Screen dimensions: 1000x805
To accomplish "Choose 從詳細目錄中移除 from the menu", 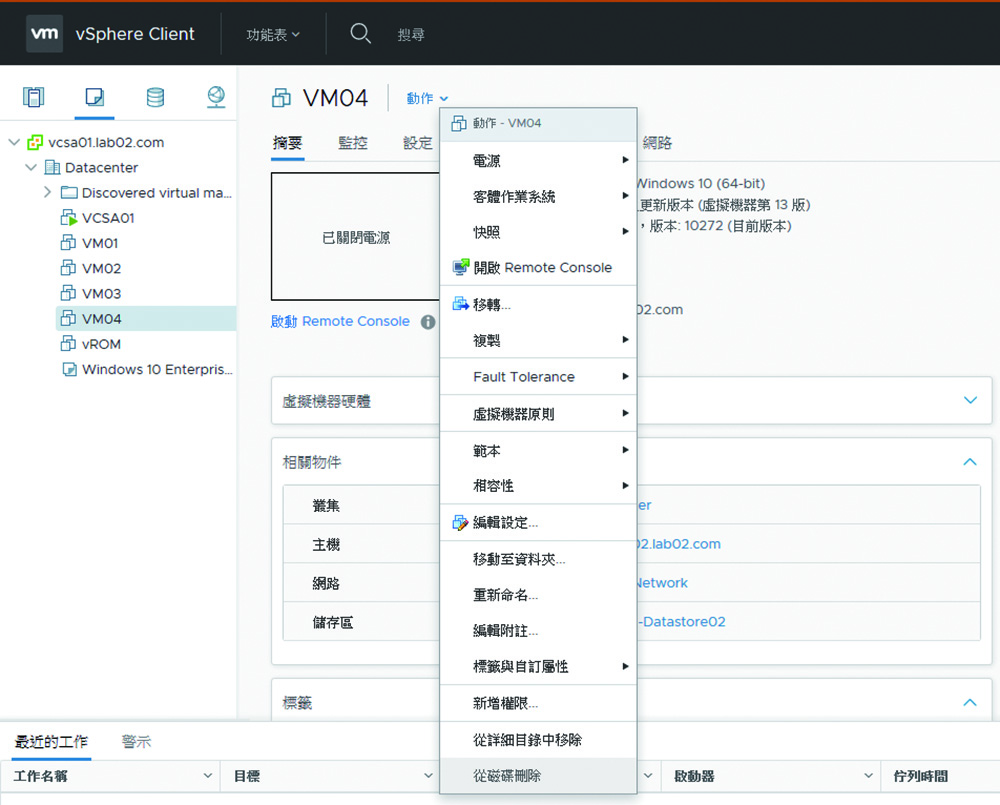I will (538, 740).
